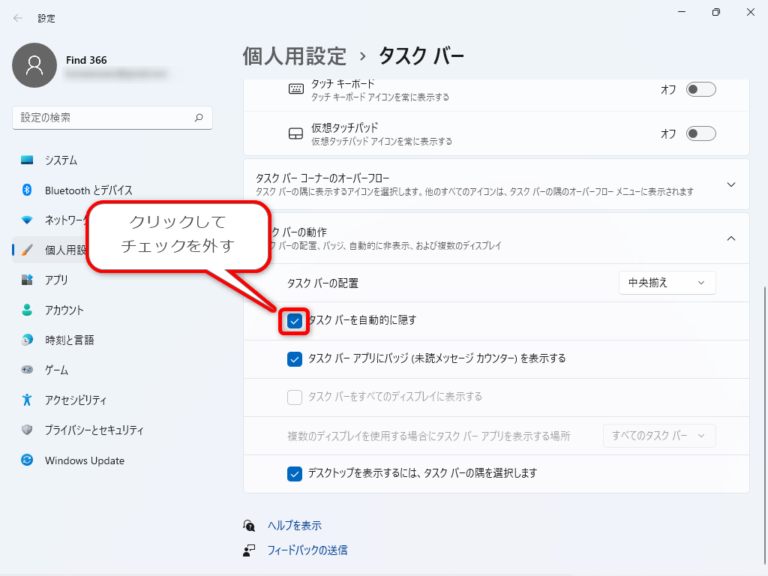The height and width of the screenshot is (576, 768).
Task: Open the 中央揃え alignment dropdown
Action: (666, 283)
